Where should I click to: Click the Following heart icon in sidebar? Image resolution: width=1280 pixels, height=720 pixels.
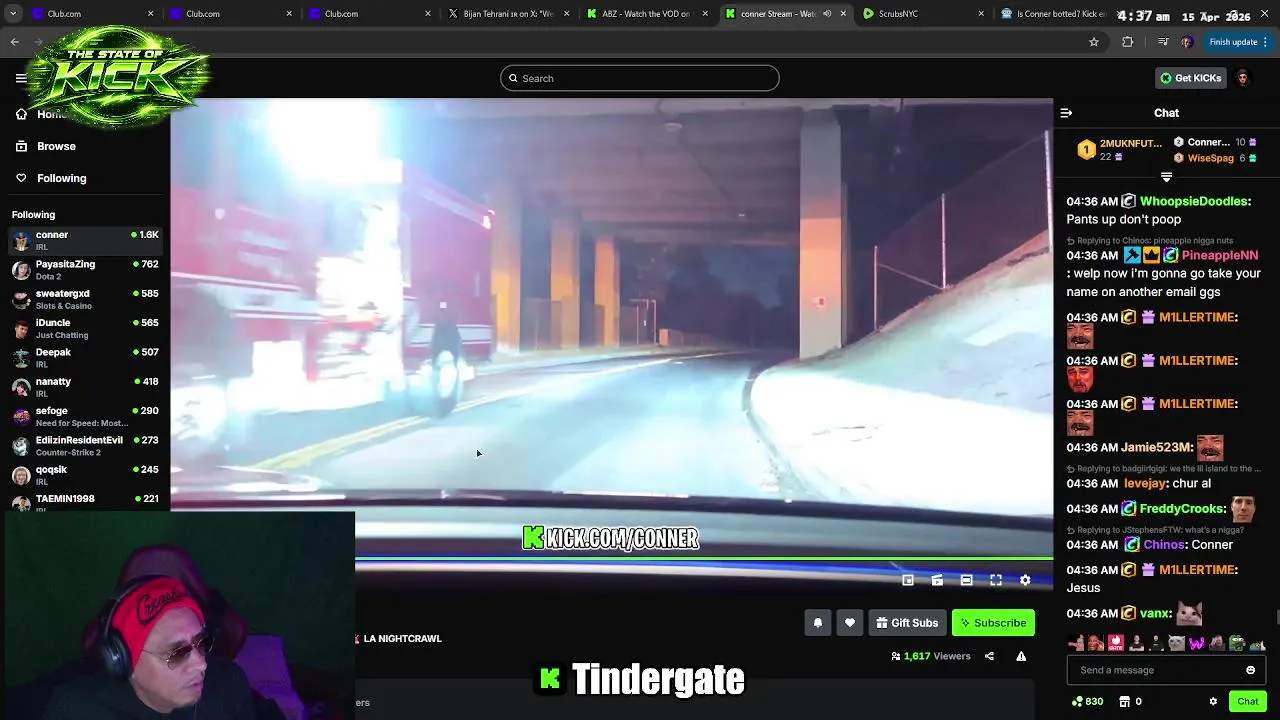(21, 178)
